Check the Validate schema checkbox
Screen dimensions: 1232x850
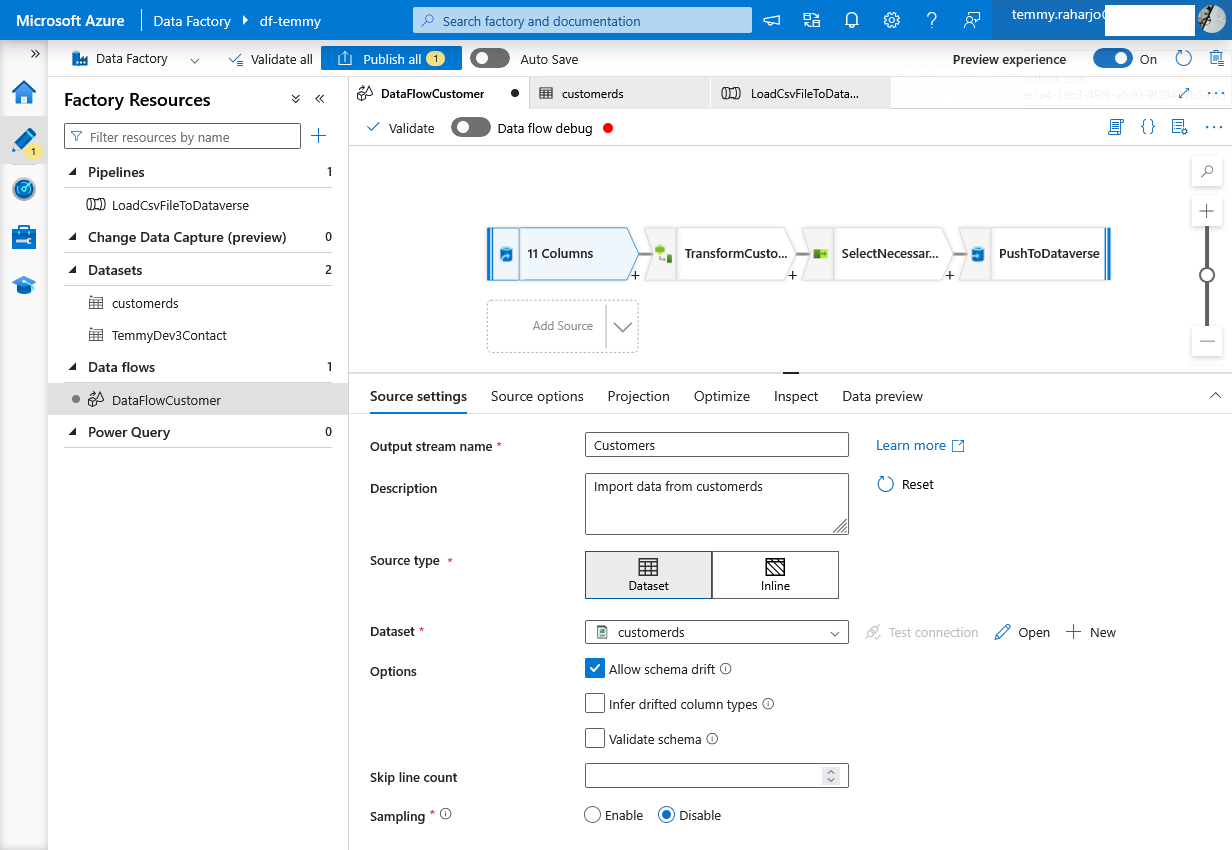pyautogui.click(x=595, y=739)
